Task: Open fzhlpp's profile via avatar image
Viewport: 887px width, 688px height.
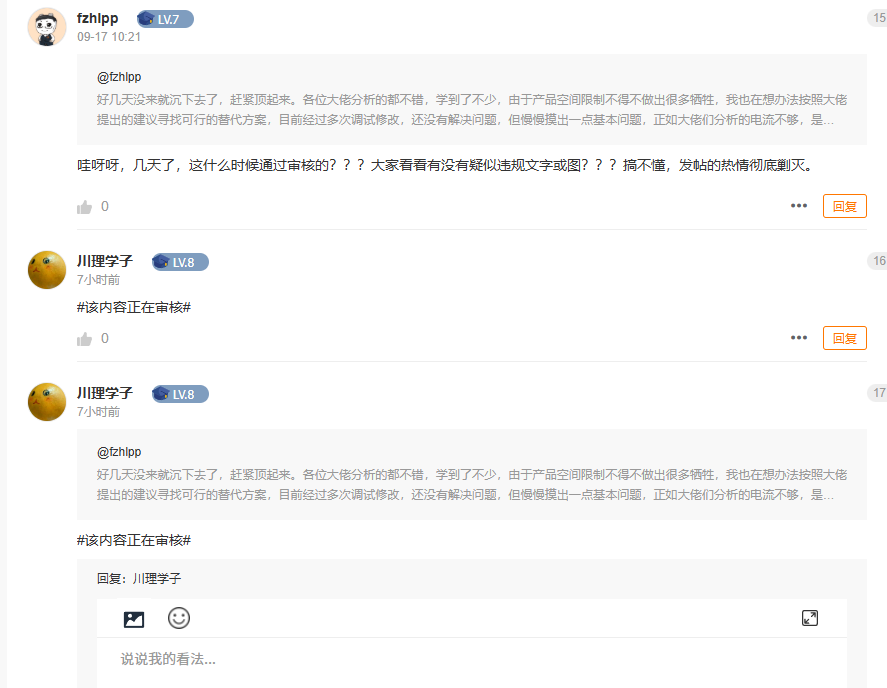Action: pyautogui.click(x=46, y=27)
